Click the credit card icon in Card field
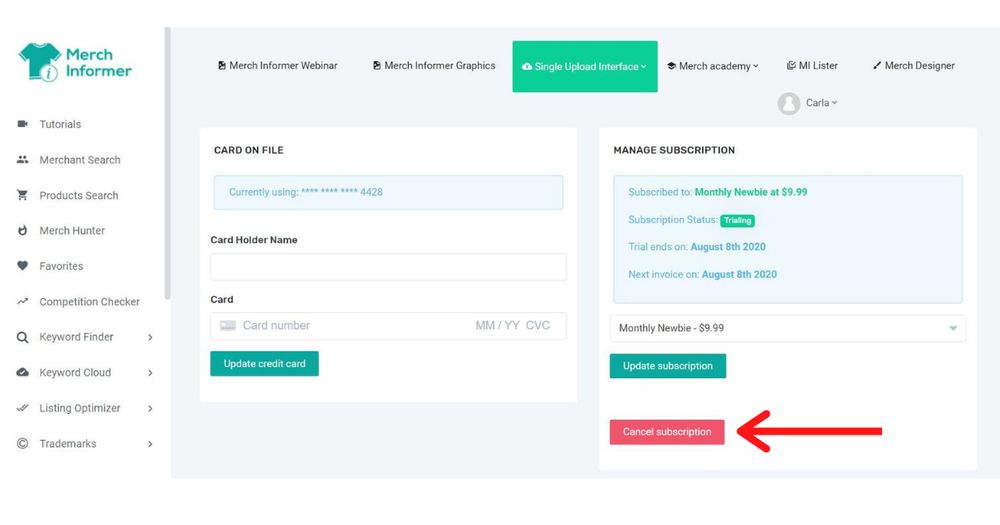The image size is (1000, 525). [x=228, y=325]
